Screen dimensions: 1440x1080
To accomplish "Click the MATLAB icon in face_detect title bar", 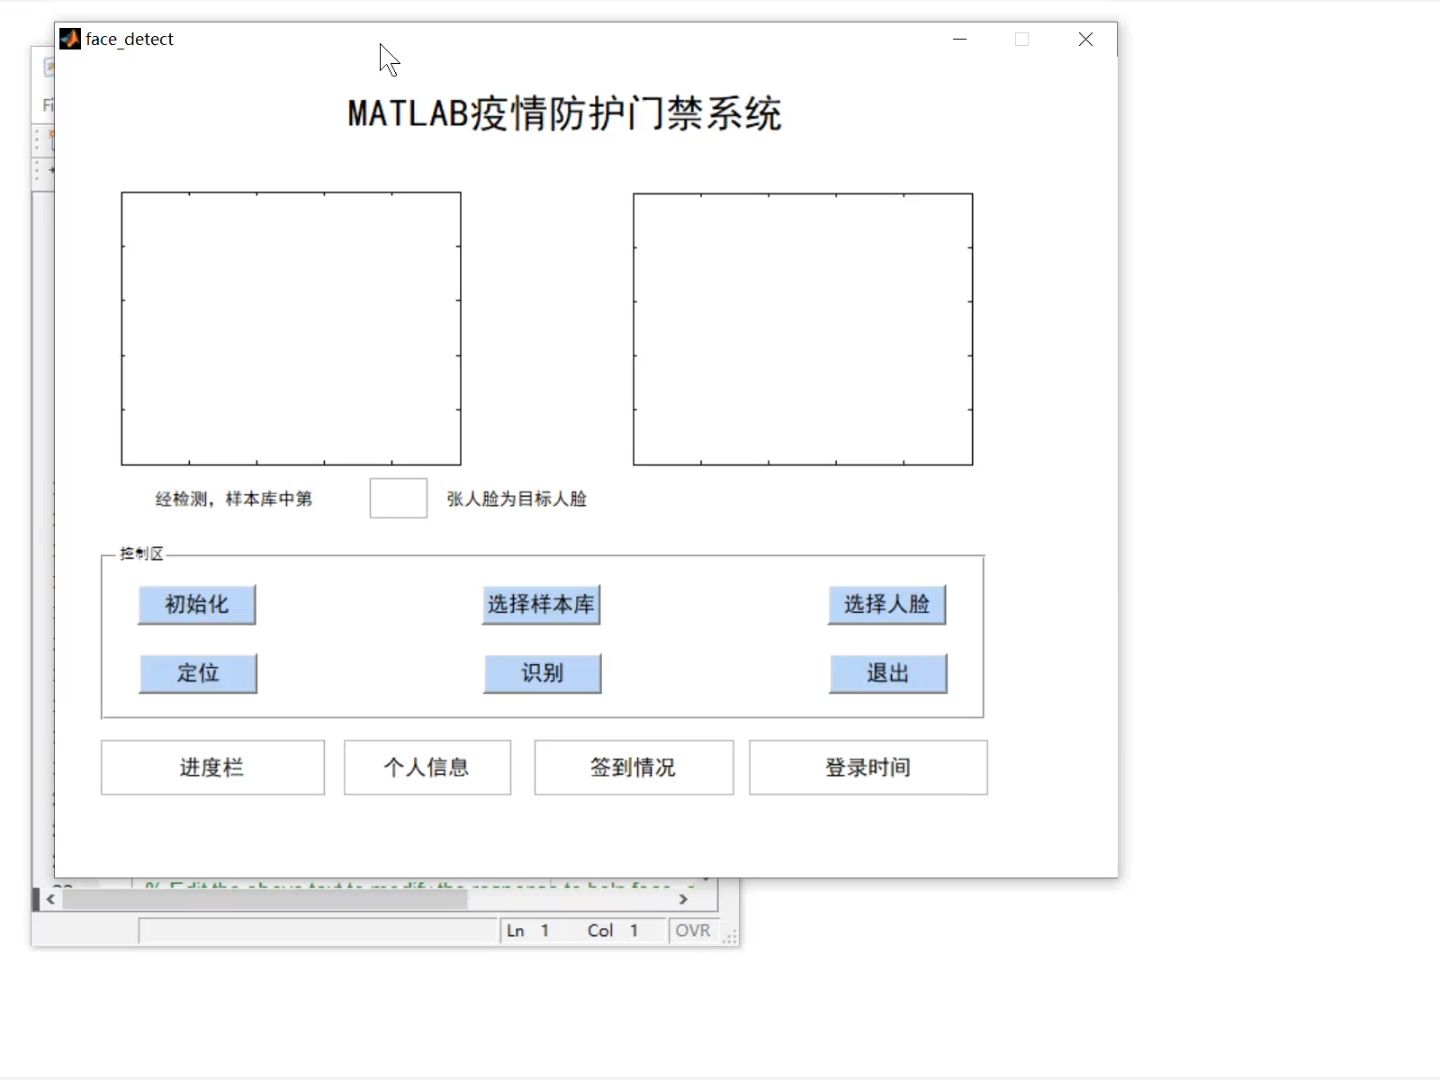I will point(70,39).
